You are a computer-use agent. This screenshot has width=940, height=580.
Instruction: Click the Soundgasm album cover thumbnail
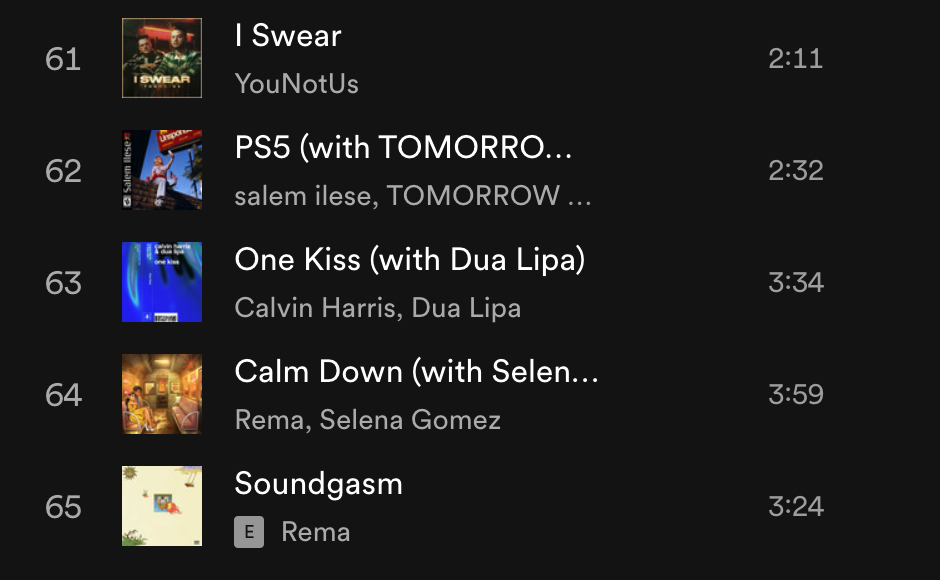tap(162, 506)
